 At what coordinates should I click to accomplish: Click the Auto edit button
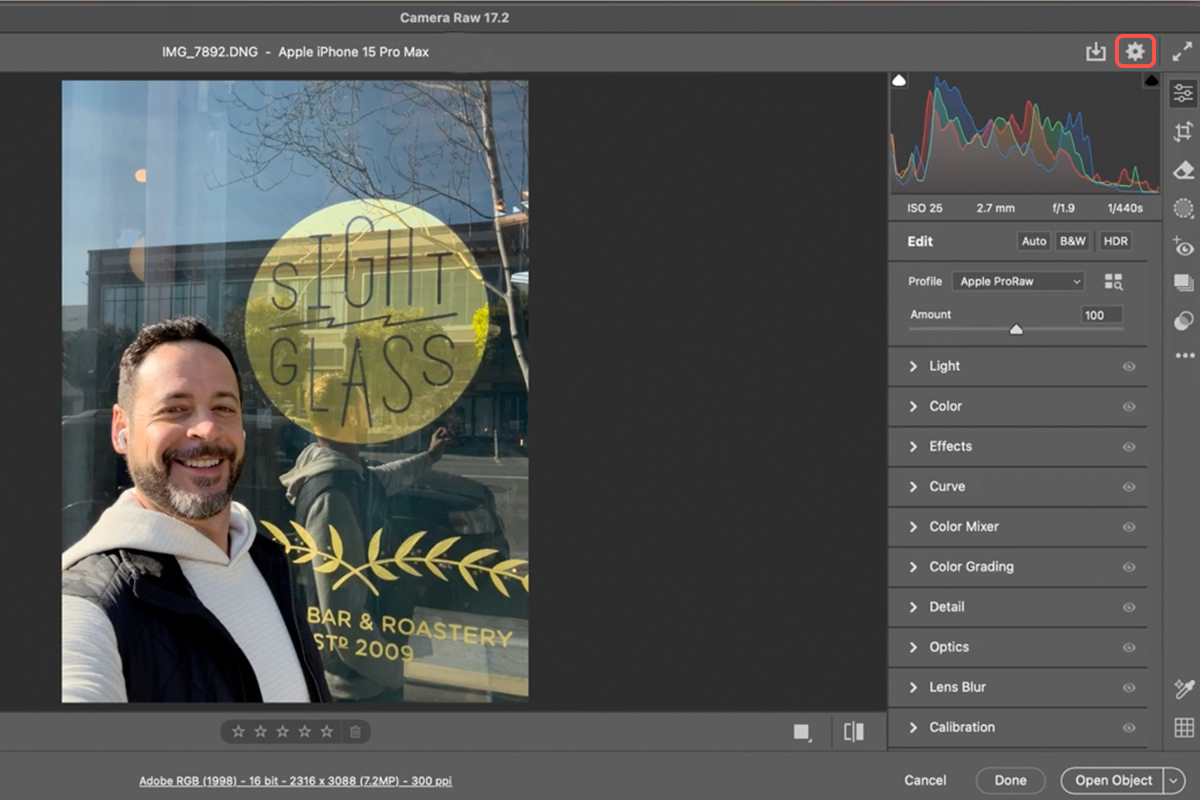coord(1034,241)
